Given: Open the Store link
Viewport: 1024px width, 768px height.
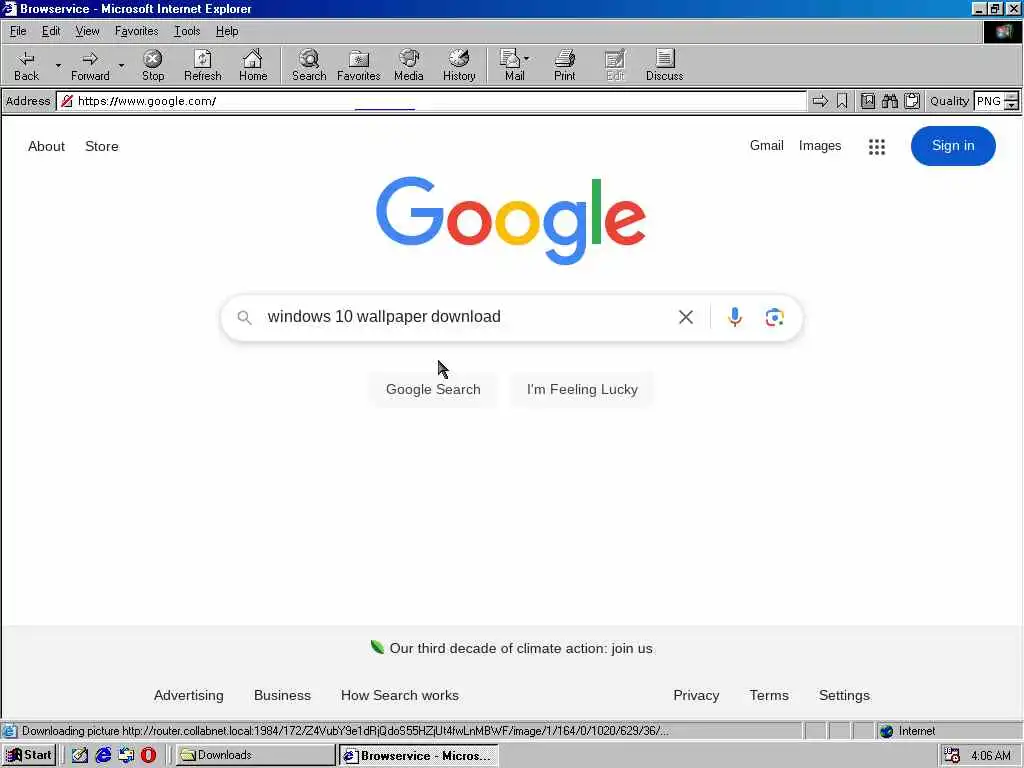Looking at the screenshot, I should [x=102, y=146].
